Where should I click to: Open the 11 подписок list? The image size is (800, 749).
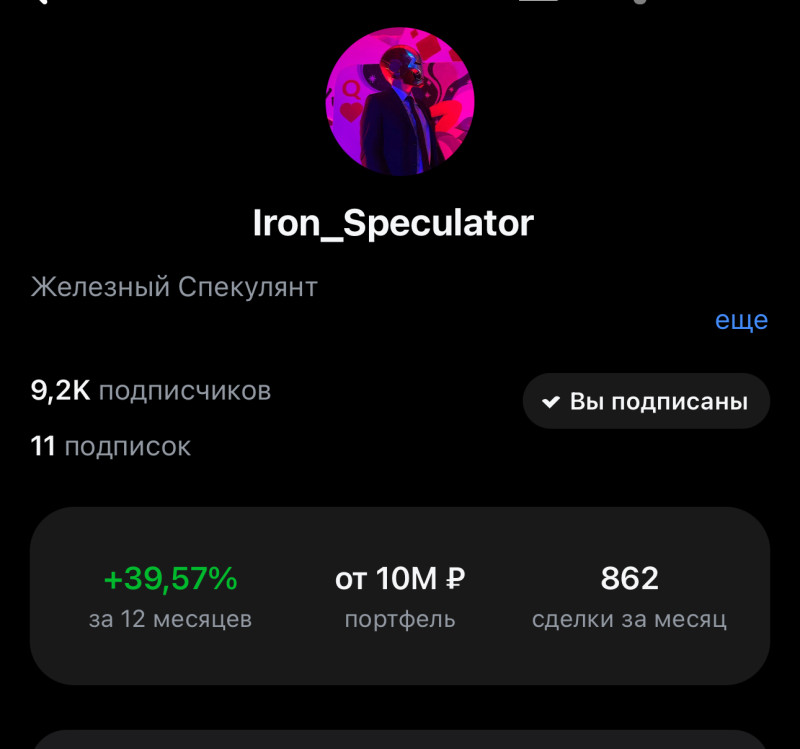[x=111, y=446]
